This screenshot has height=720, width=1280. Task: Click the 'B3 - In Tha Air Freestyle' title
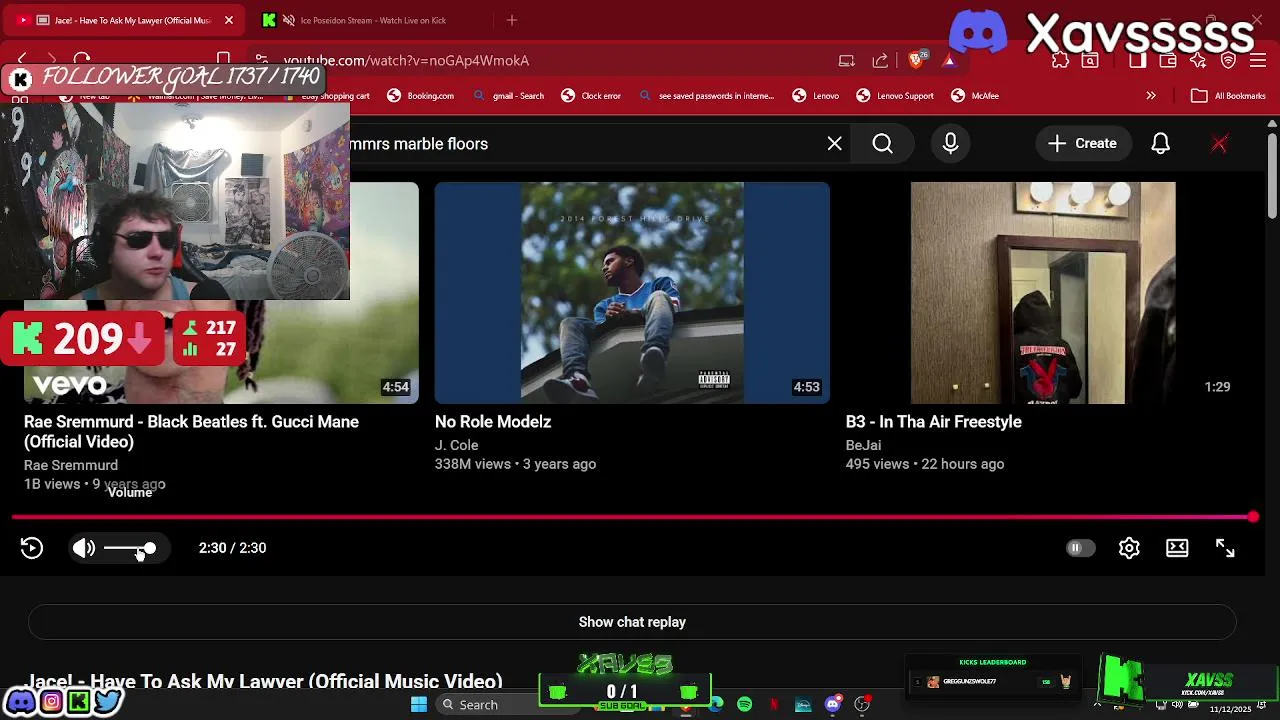click(x=934, y=422)
